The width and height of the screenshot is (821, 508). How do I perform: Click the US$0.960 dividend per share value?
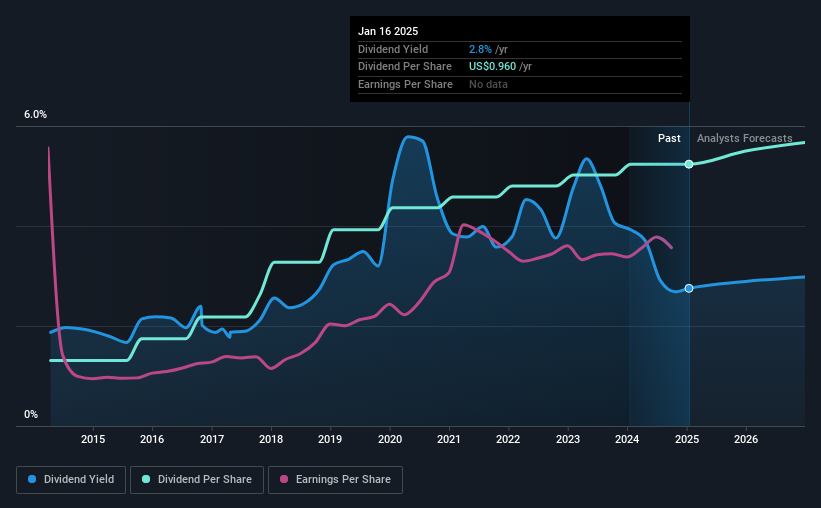click(492, 67)
